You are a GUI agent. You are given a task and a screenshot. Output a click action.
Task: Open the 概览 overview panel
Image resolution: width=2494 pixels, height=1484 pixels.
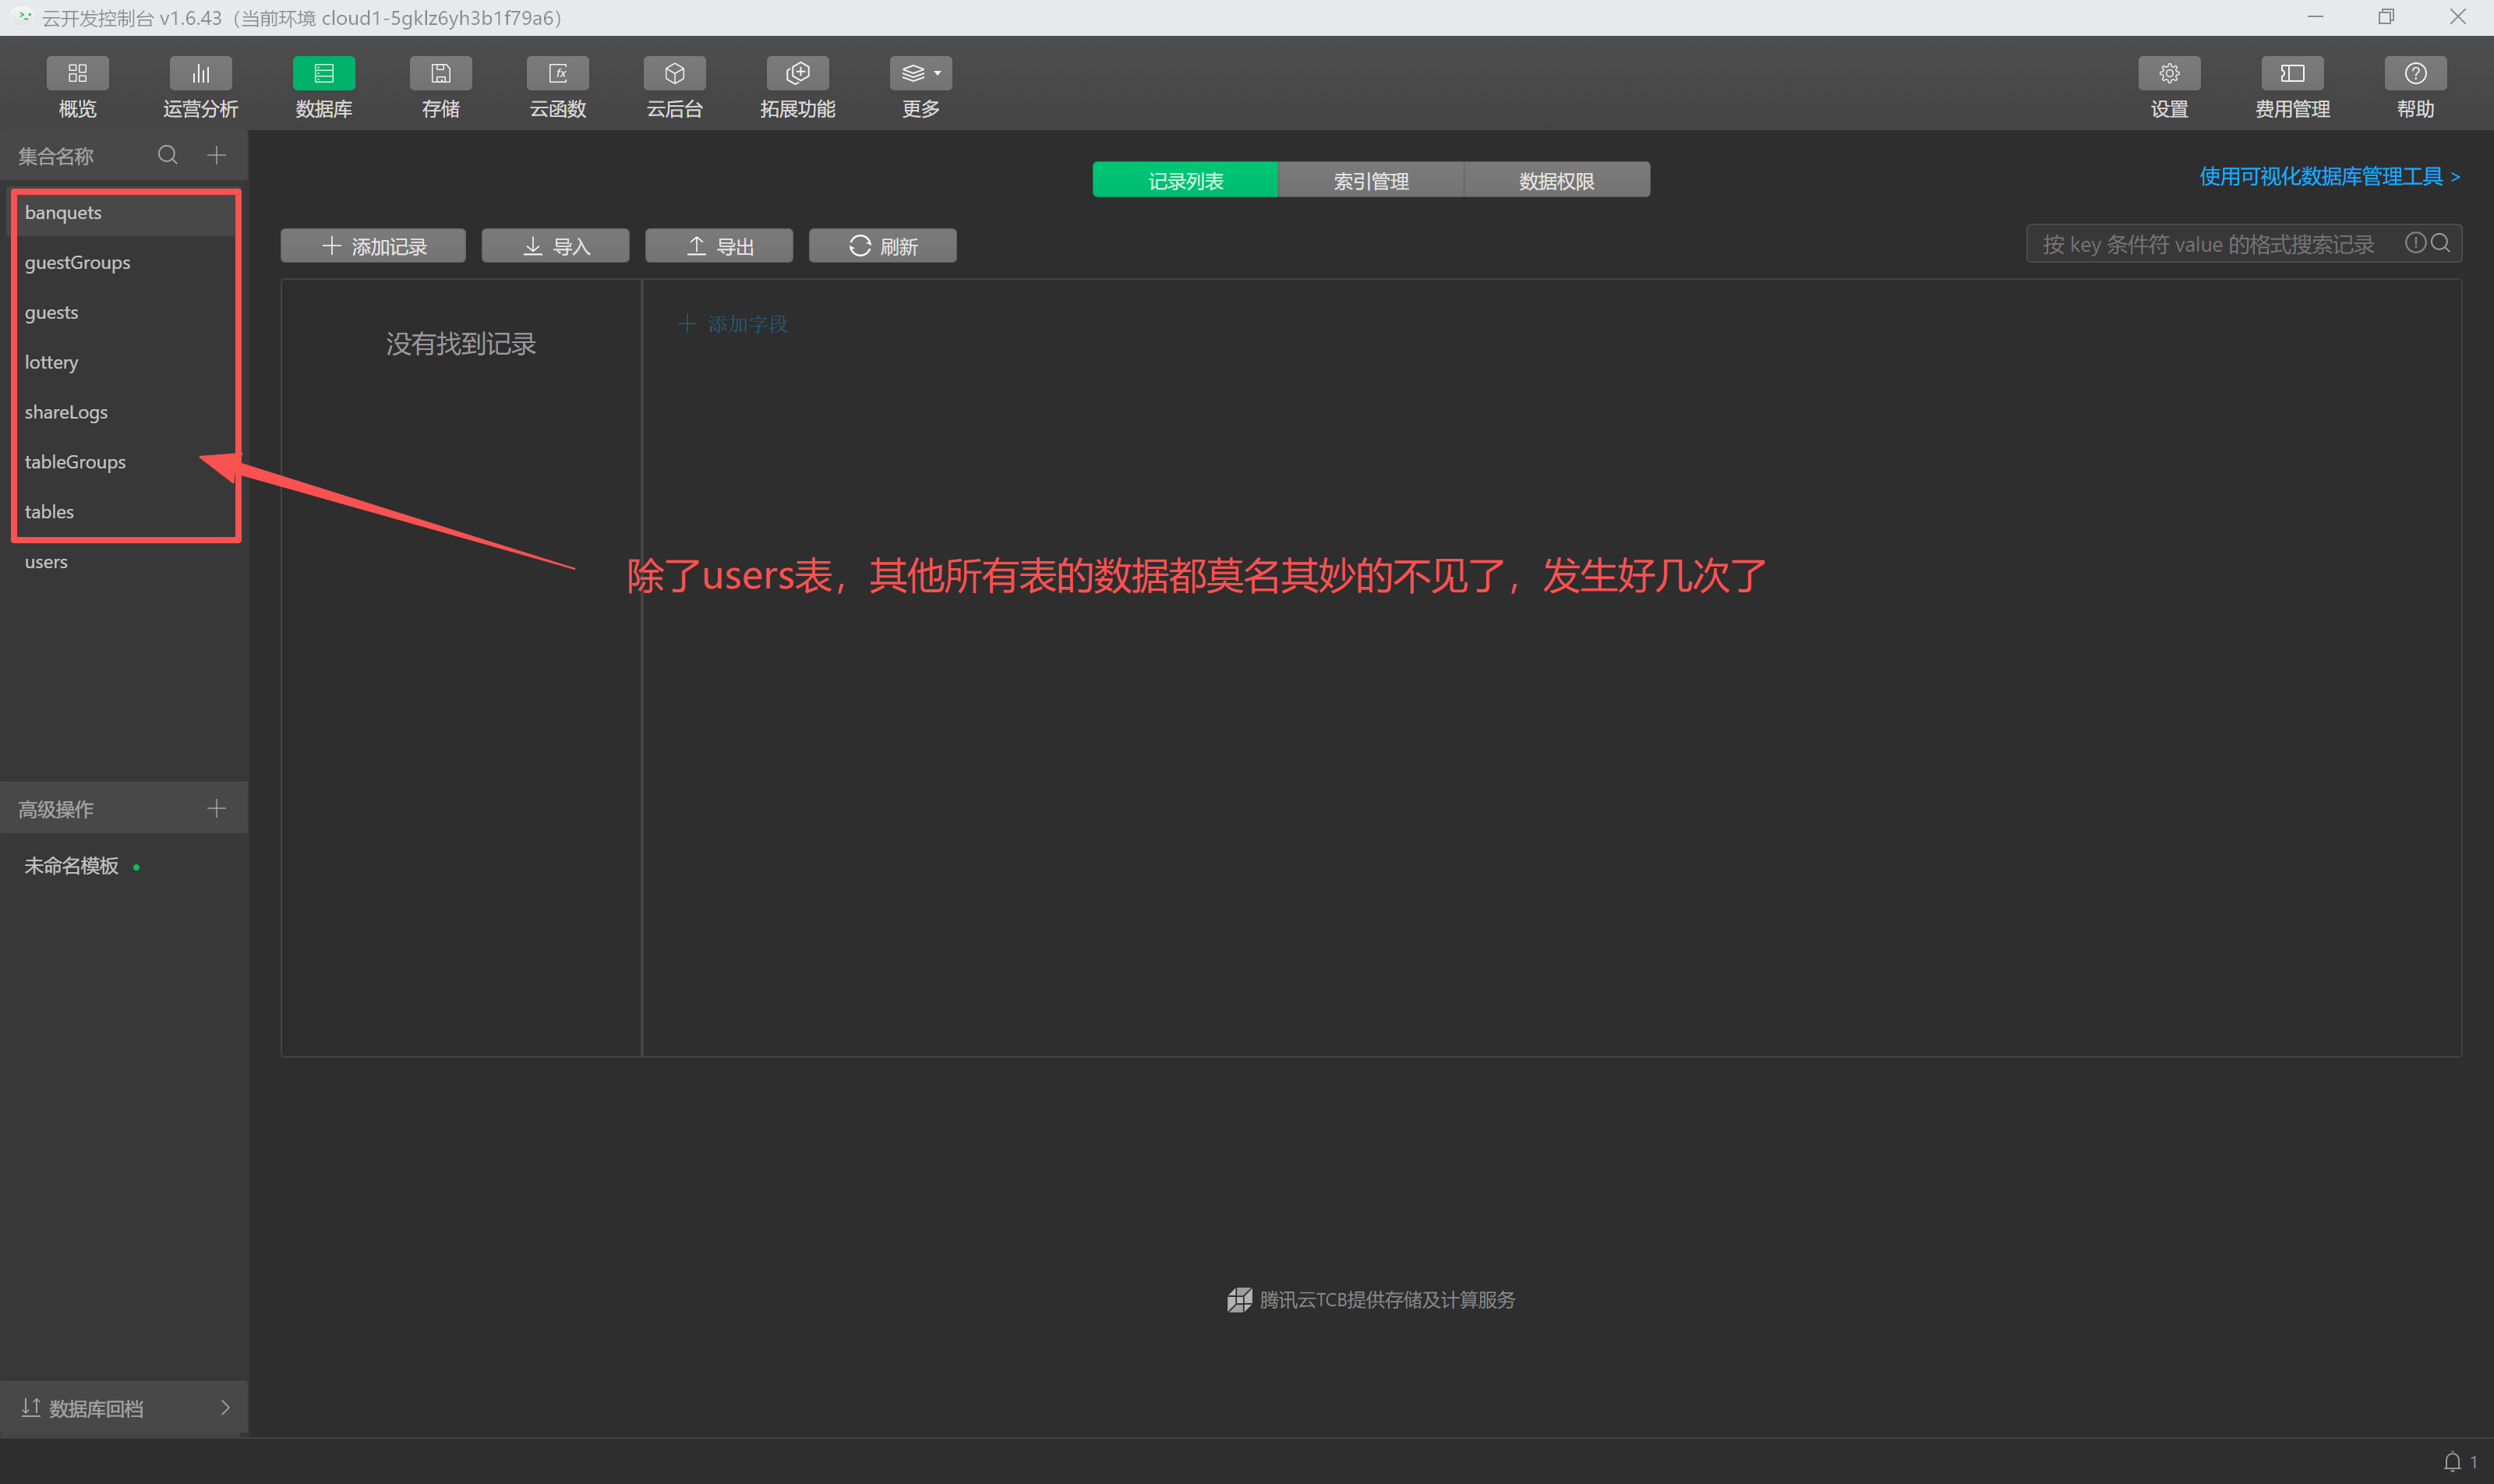click(77, 87)
